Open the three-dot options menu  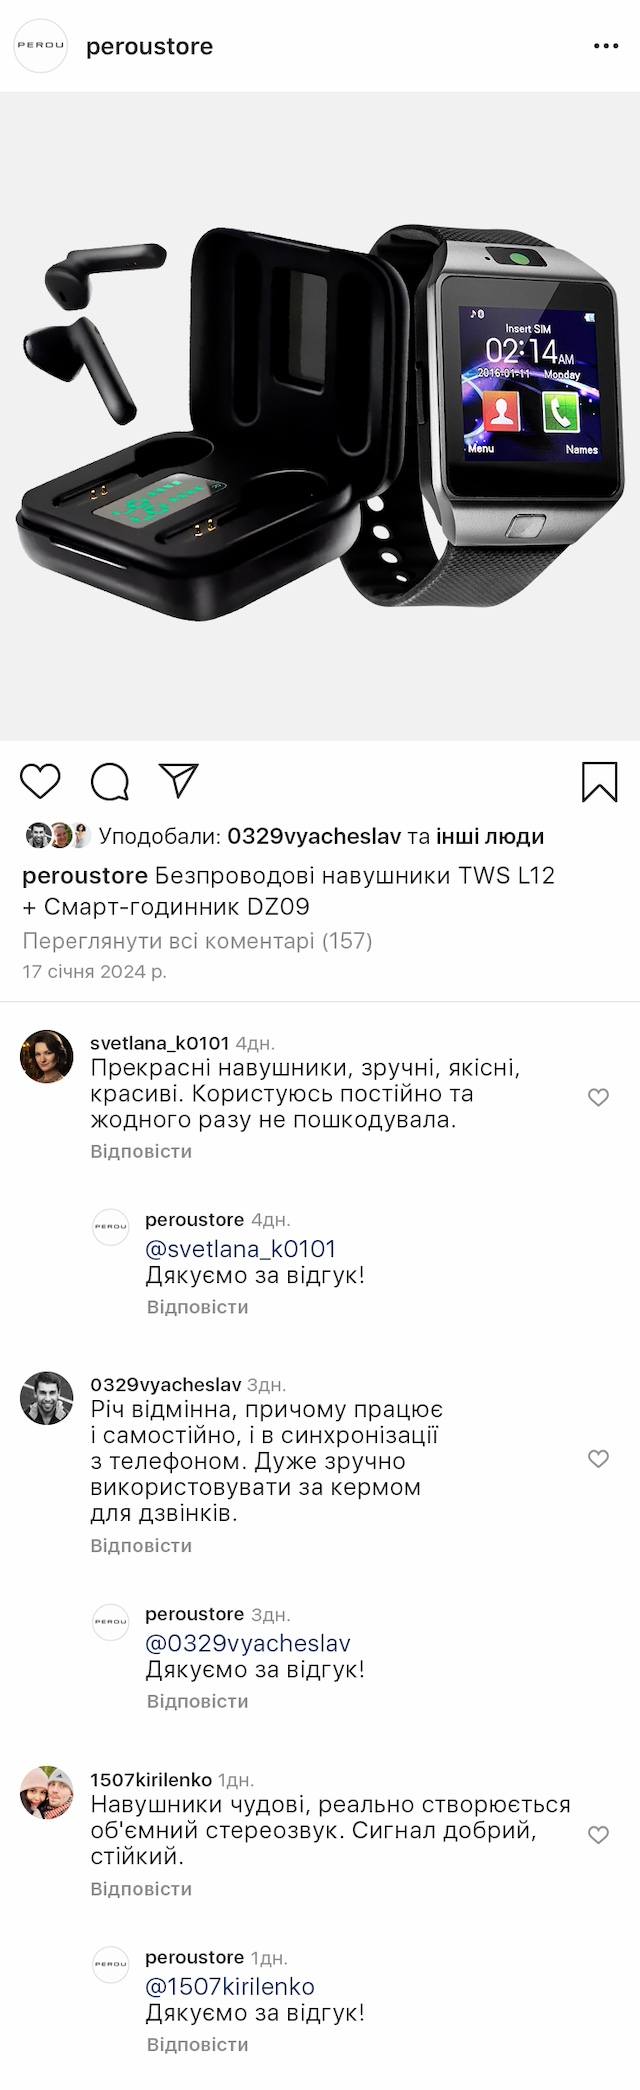606,46
